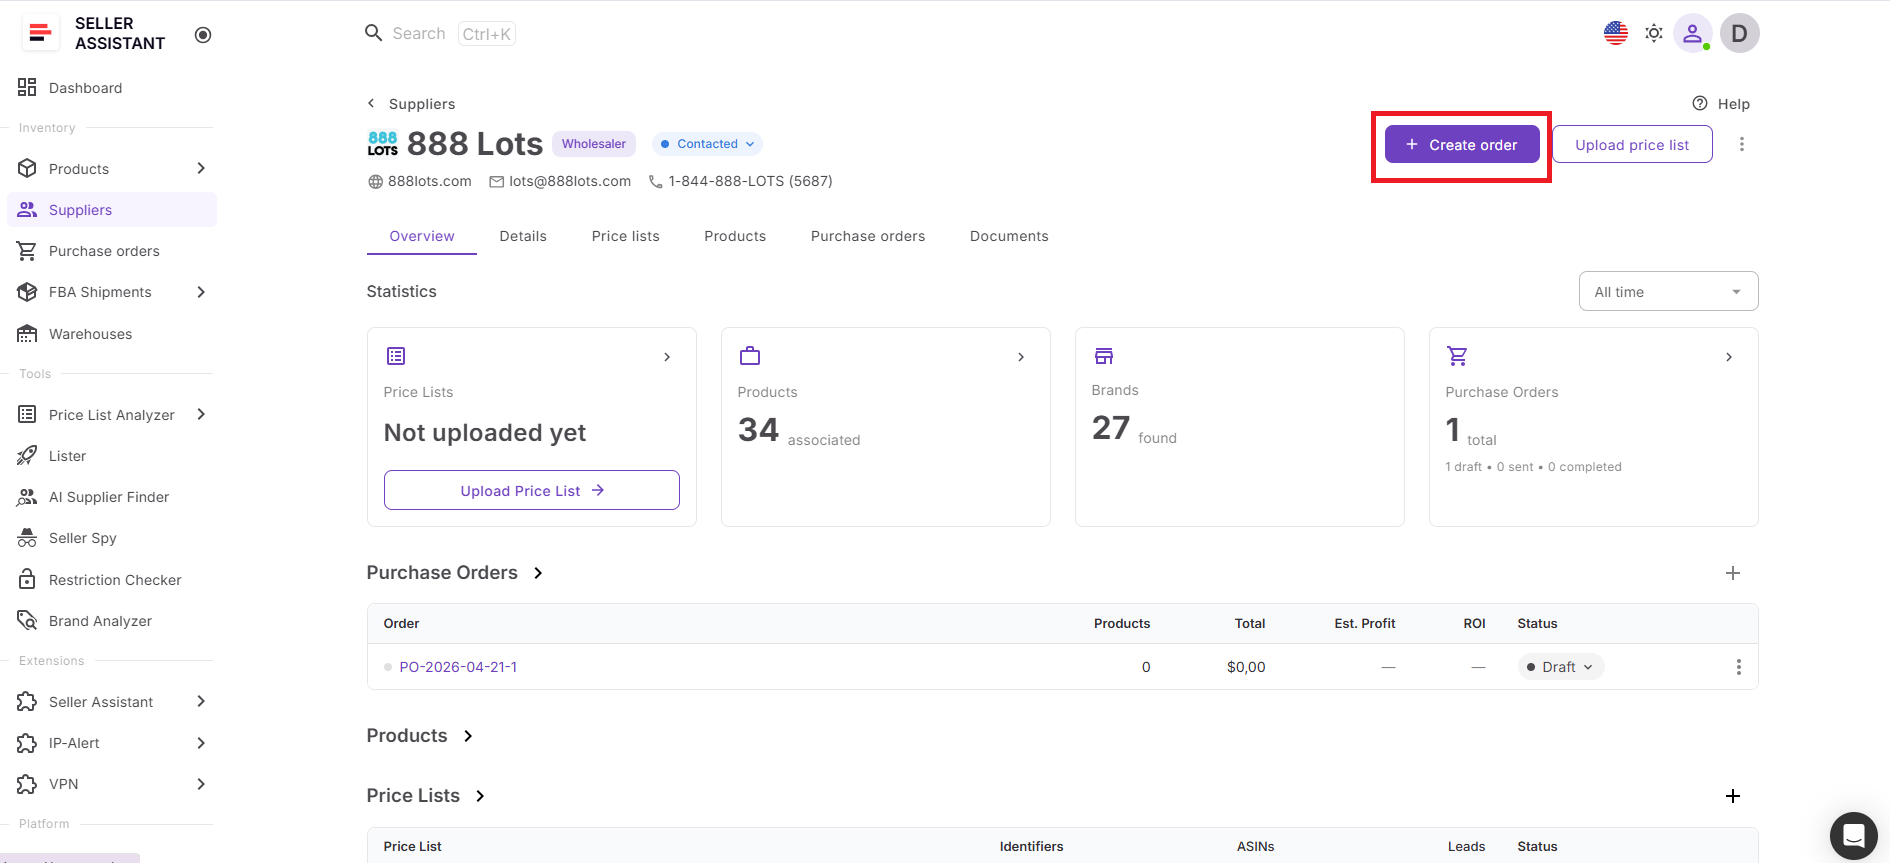
Task: Click the Restriction Checker lock icon
Action: tap(27, 580)
